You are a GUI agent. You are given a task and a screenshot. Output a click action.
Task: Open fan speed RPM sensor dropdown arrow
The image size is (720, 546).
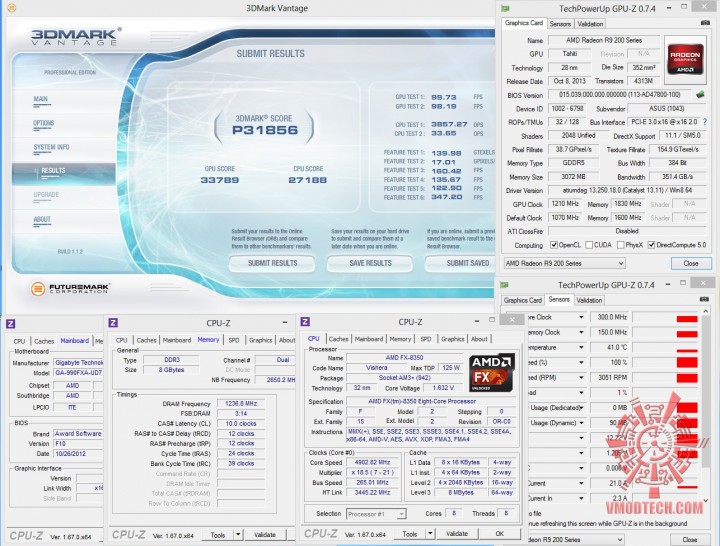point(581,377)
